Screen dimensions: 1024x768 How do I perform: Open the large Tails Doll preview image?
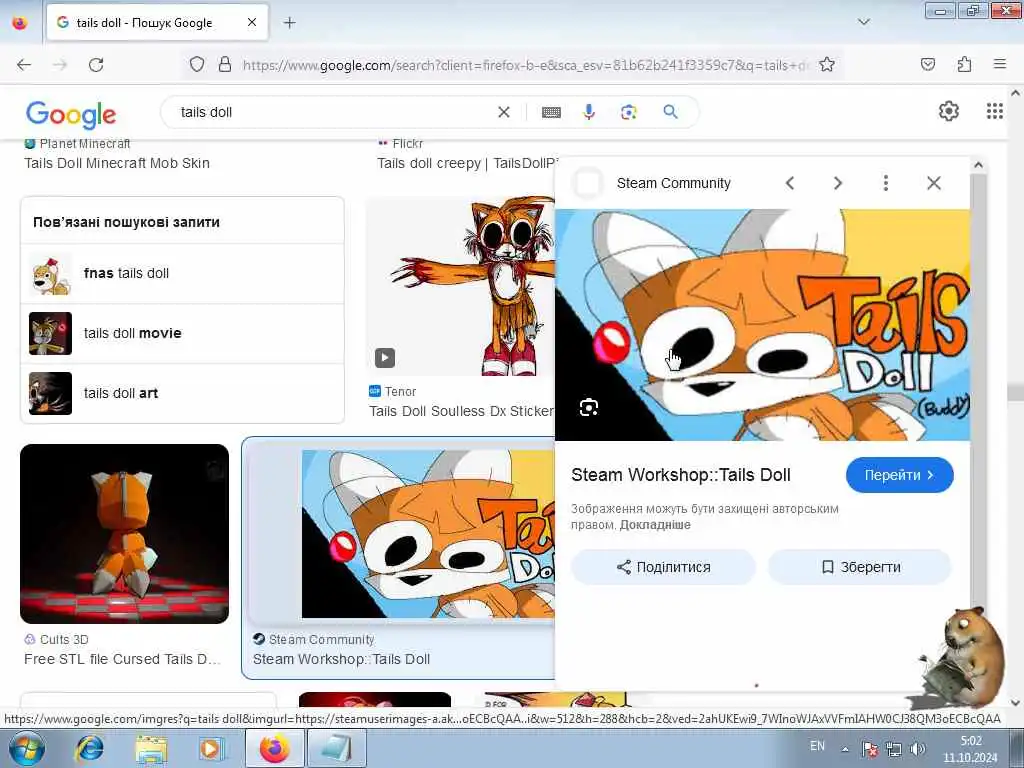click(762, 325)
